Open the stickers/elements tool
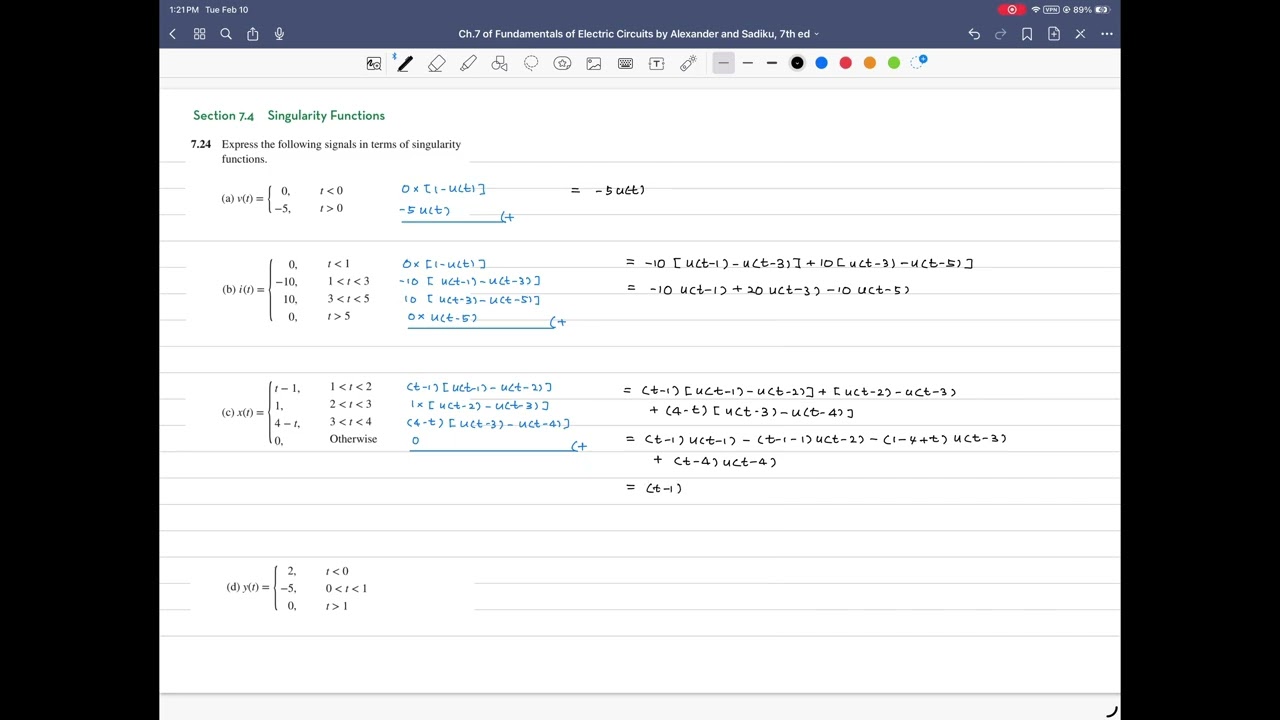This screenshot has height=720, width=1280. (563, 63)
